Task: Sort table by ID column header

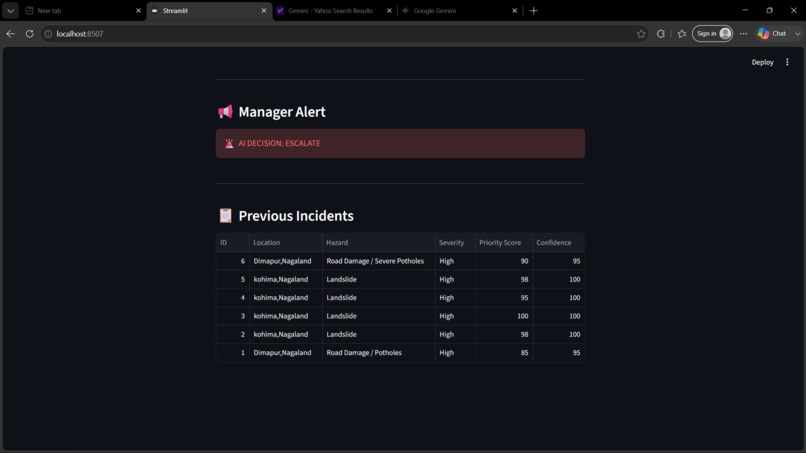Action: point(232,243)
